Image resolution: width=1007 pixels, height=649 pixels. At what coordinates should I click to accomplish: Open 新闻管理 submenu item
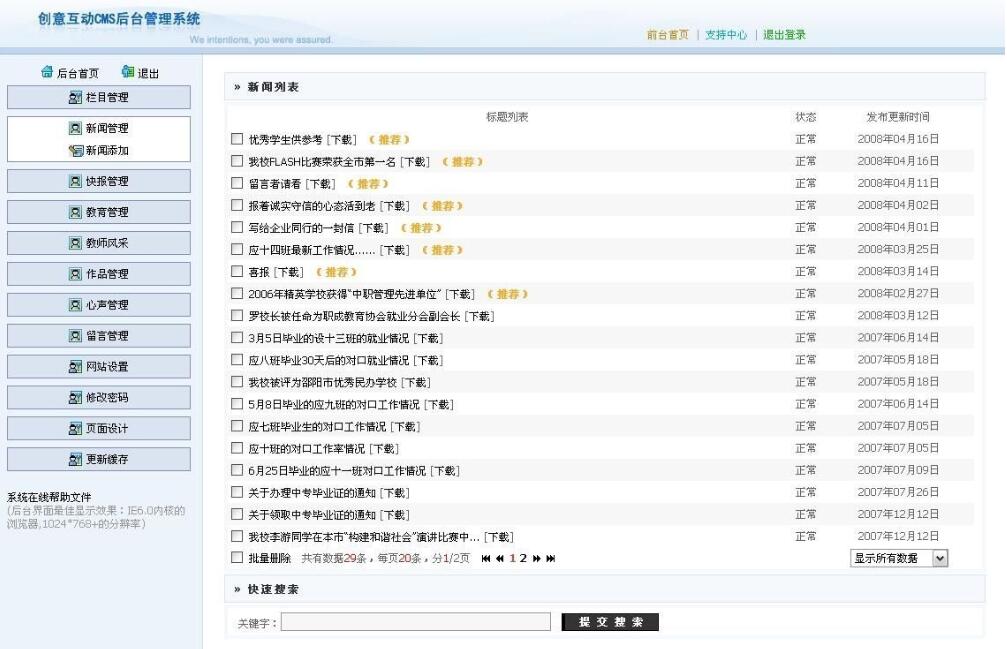point(107,128)
